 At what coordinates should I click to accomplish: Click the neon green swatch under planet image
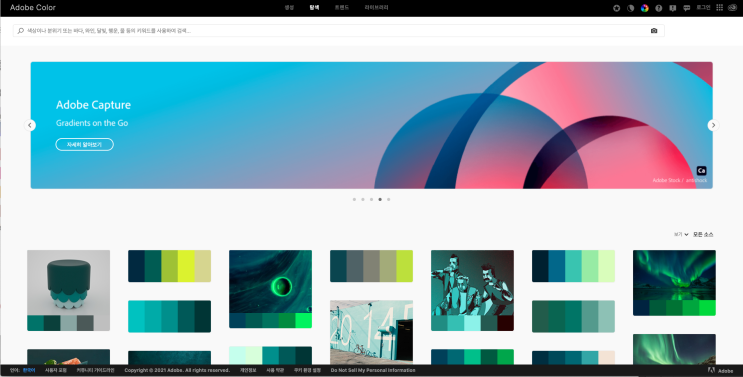pos(304,321)
